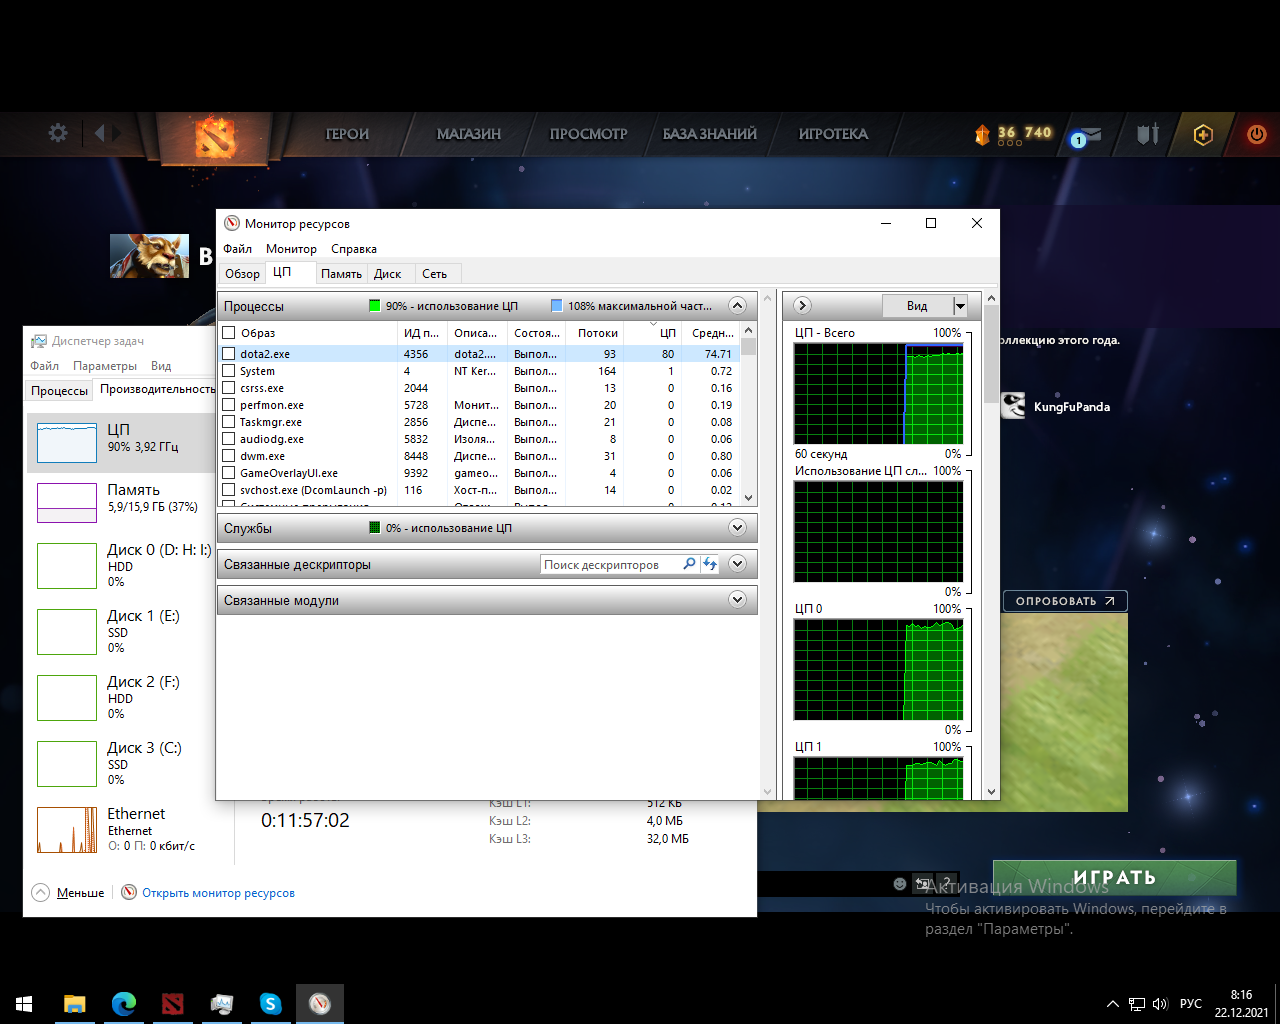Open the ГЕРОИ section in Dota 2
This screenshot has height=1024, width=1280.
pos(347,134)
